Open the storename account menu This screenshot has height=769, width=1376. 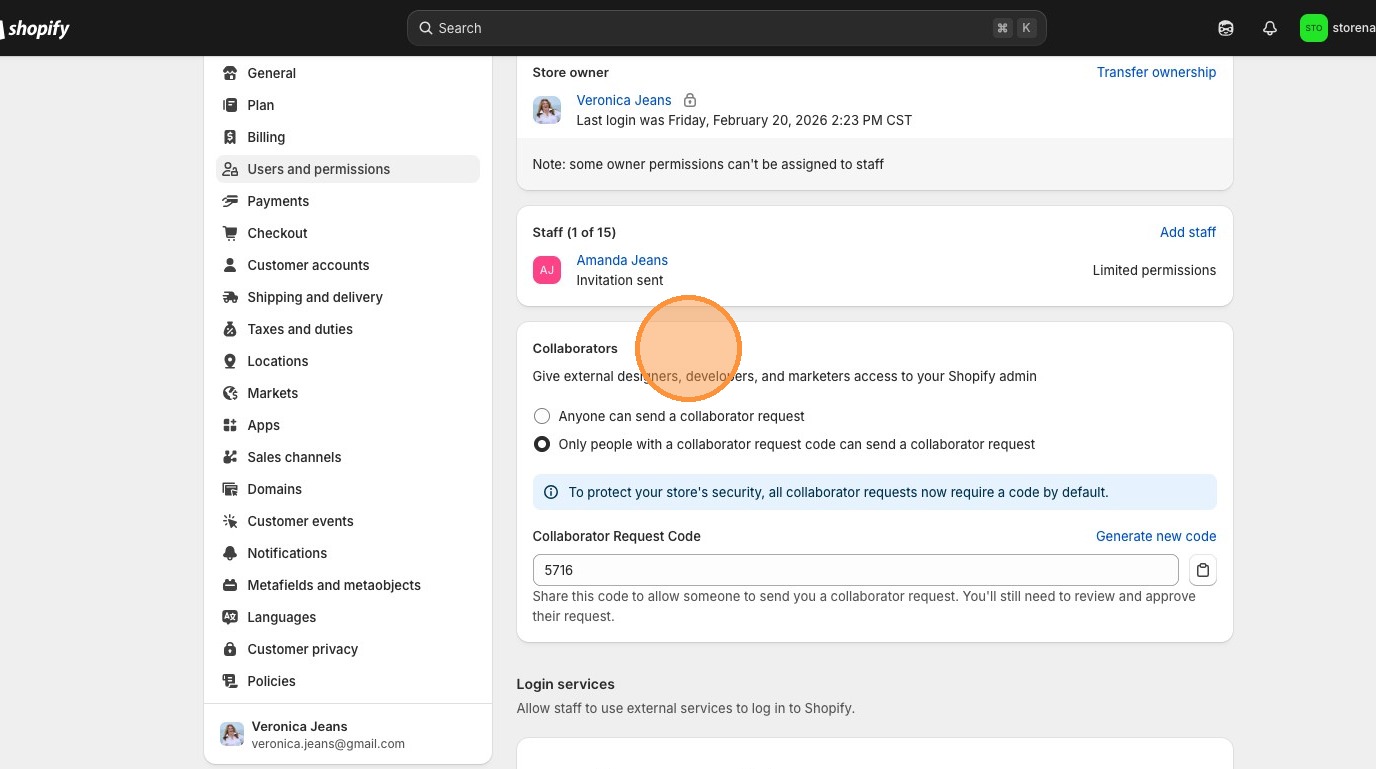pos(1338,28)
